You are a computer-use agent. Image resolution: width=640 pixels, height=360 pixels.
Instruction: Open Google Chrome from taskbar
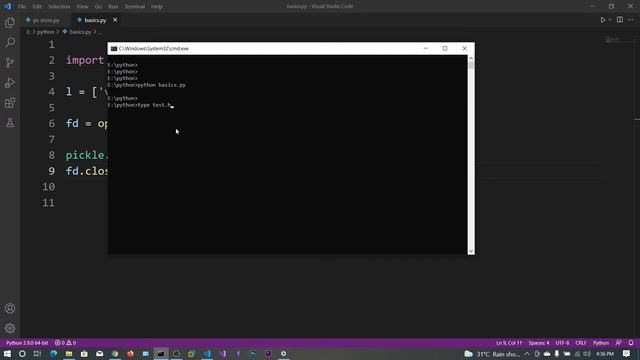point(115,353)
